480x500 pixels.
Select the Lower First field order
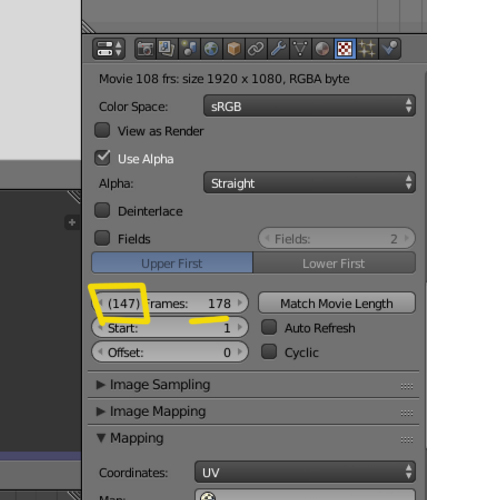pos(334,263)
